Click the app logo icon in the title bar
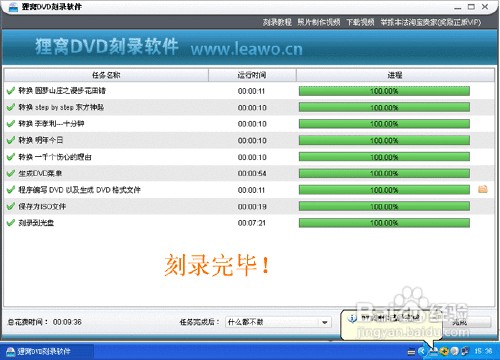This screenshot has height=360, width=500. (13, 7)
